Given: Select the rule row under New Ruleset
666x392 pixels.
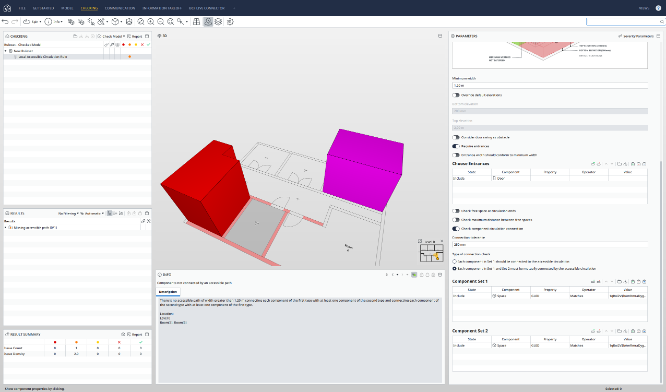Looking at the screenshot, I should (77, 56).
